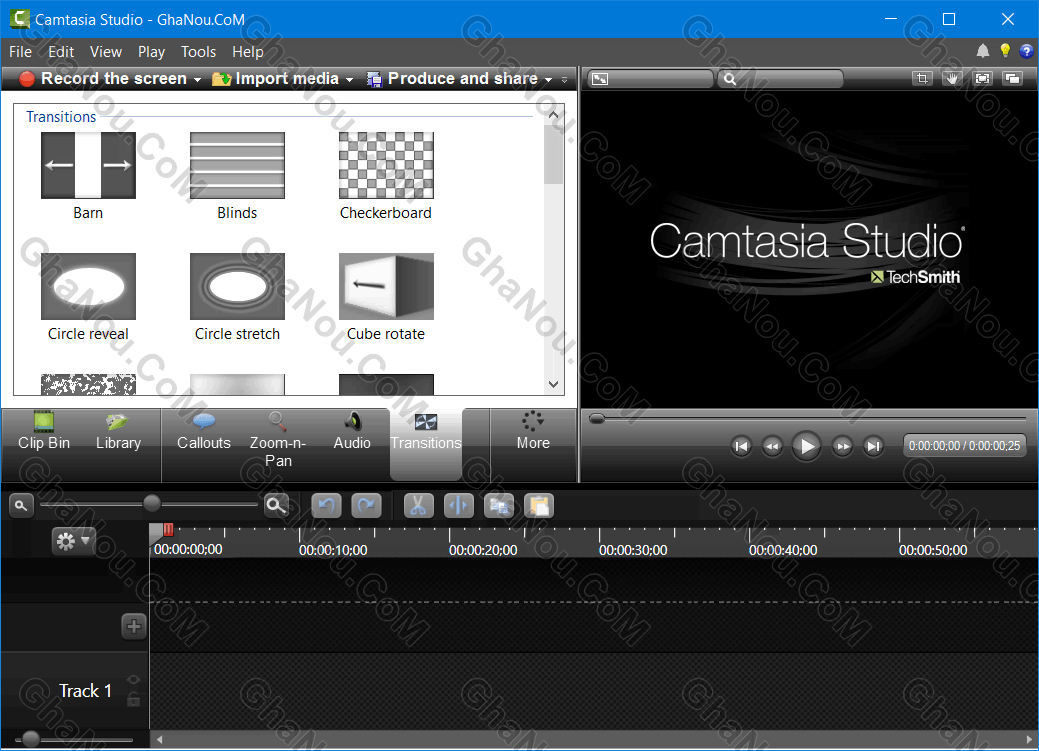Click the Transitions group header text
Image resolution: width=1039 pixels, height=751 pixels.
(x=61, y=117)
